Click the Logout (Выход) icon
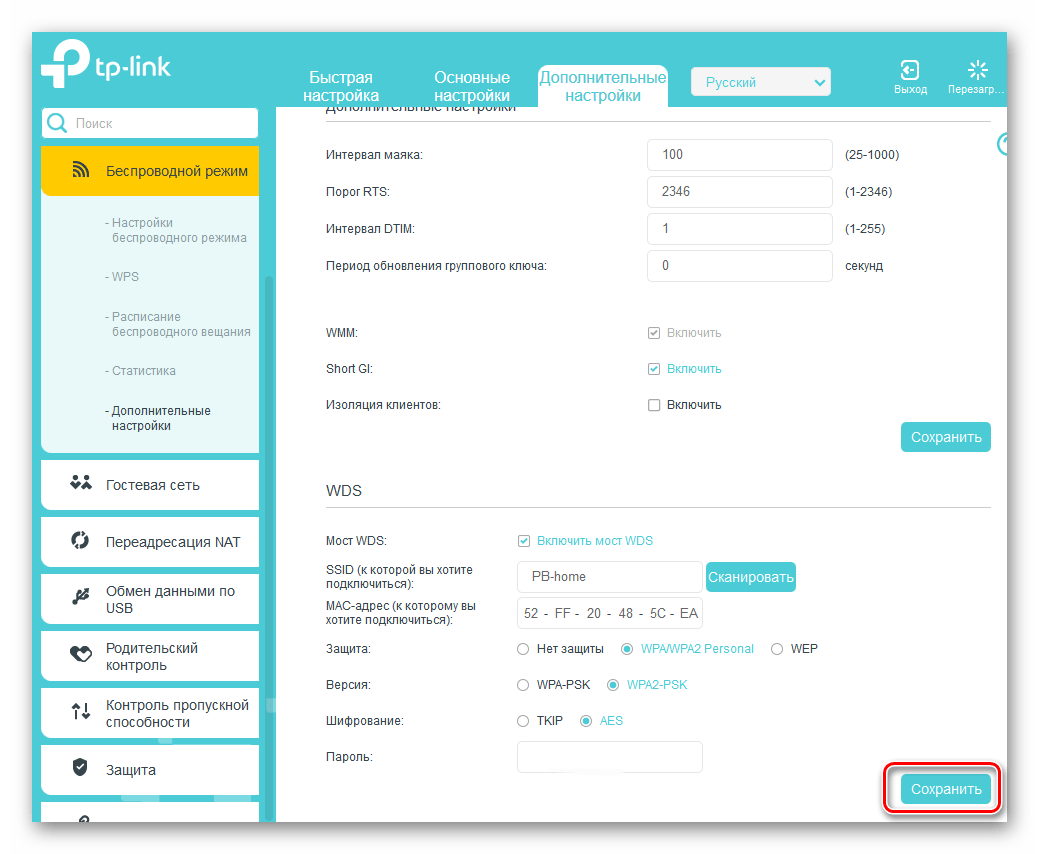The height and width of the screenshot is (854, 1039). (909, 70)
